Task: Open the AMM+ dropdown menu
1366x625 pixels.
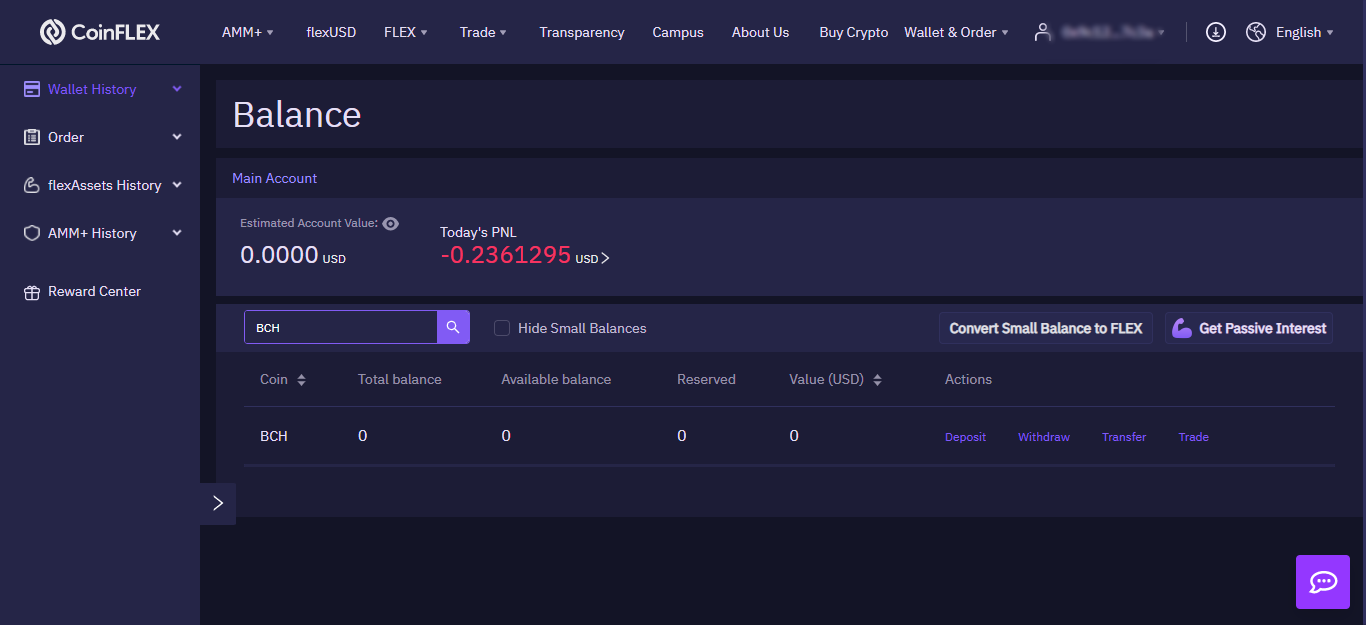Action: coord(247,32)
